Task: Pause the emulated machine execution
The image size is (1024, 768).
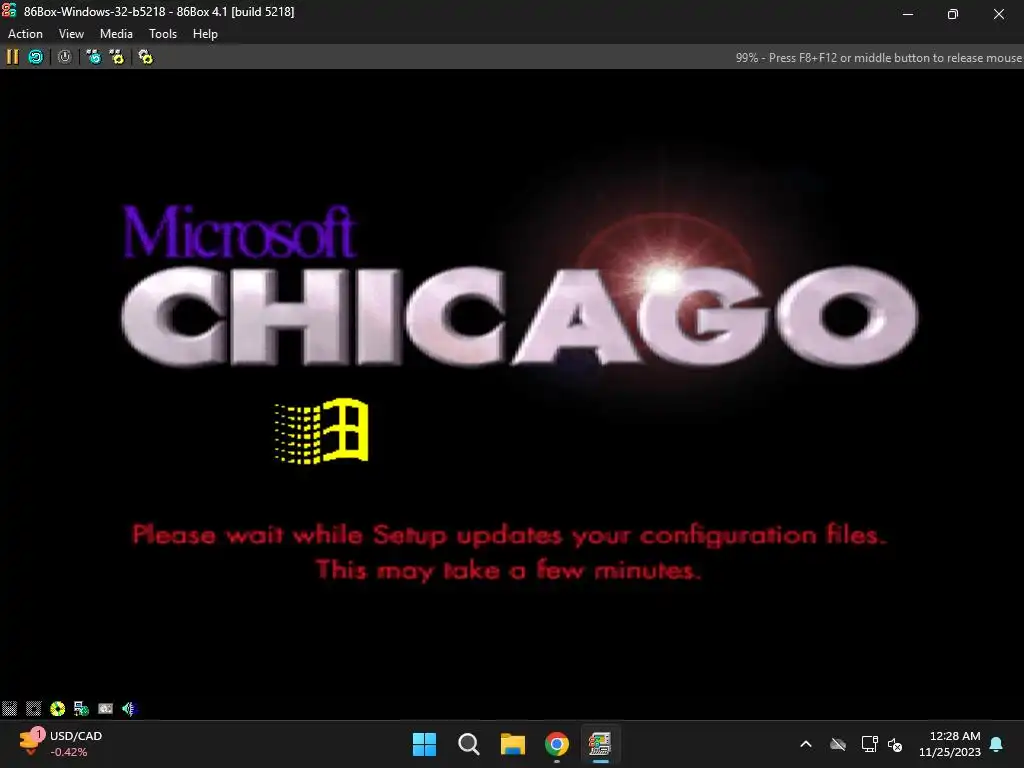Action: 12,57
